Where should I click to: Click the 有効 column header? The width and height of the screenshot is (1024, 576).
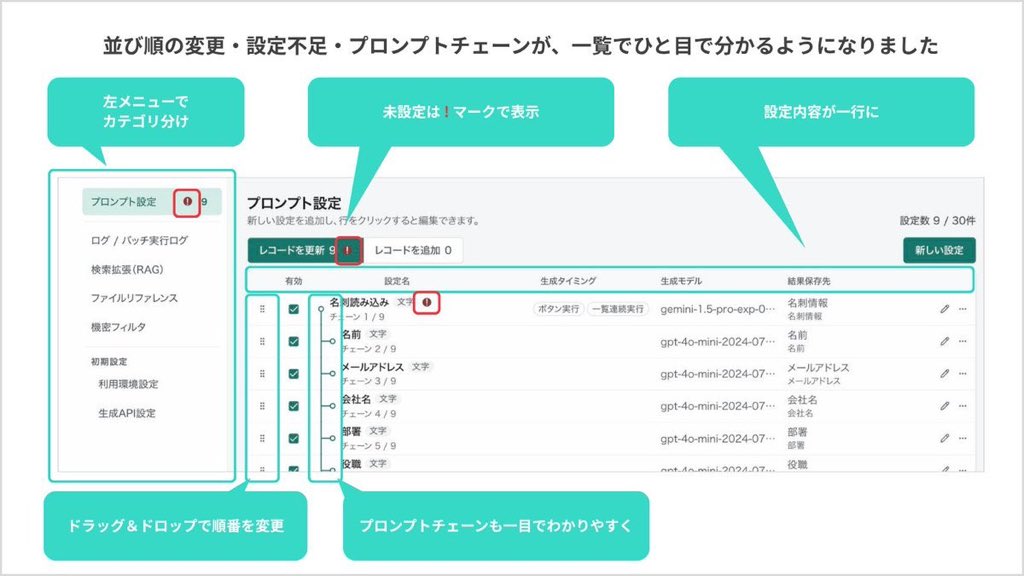(294, 281)
